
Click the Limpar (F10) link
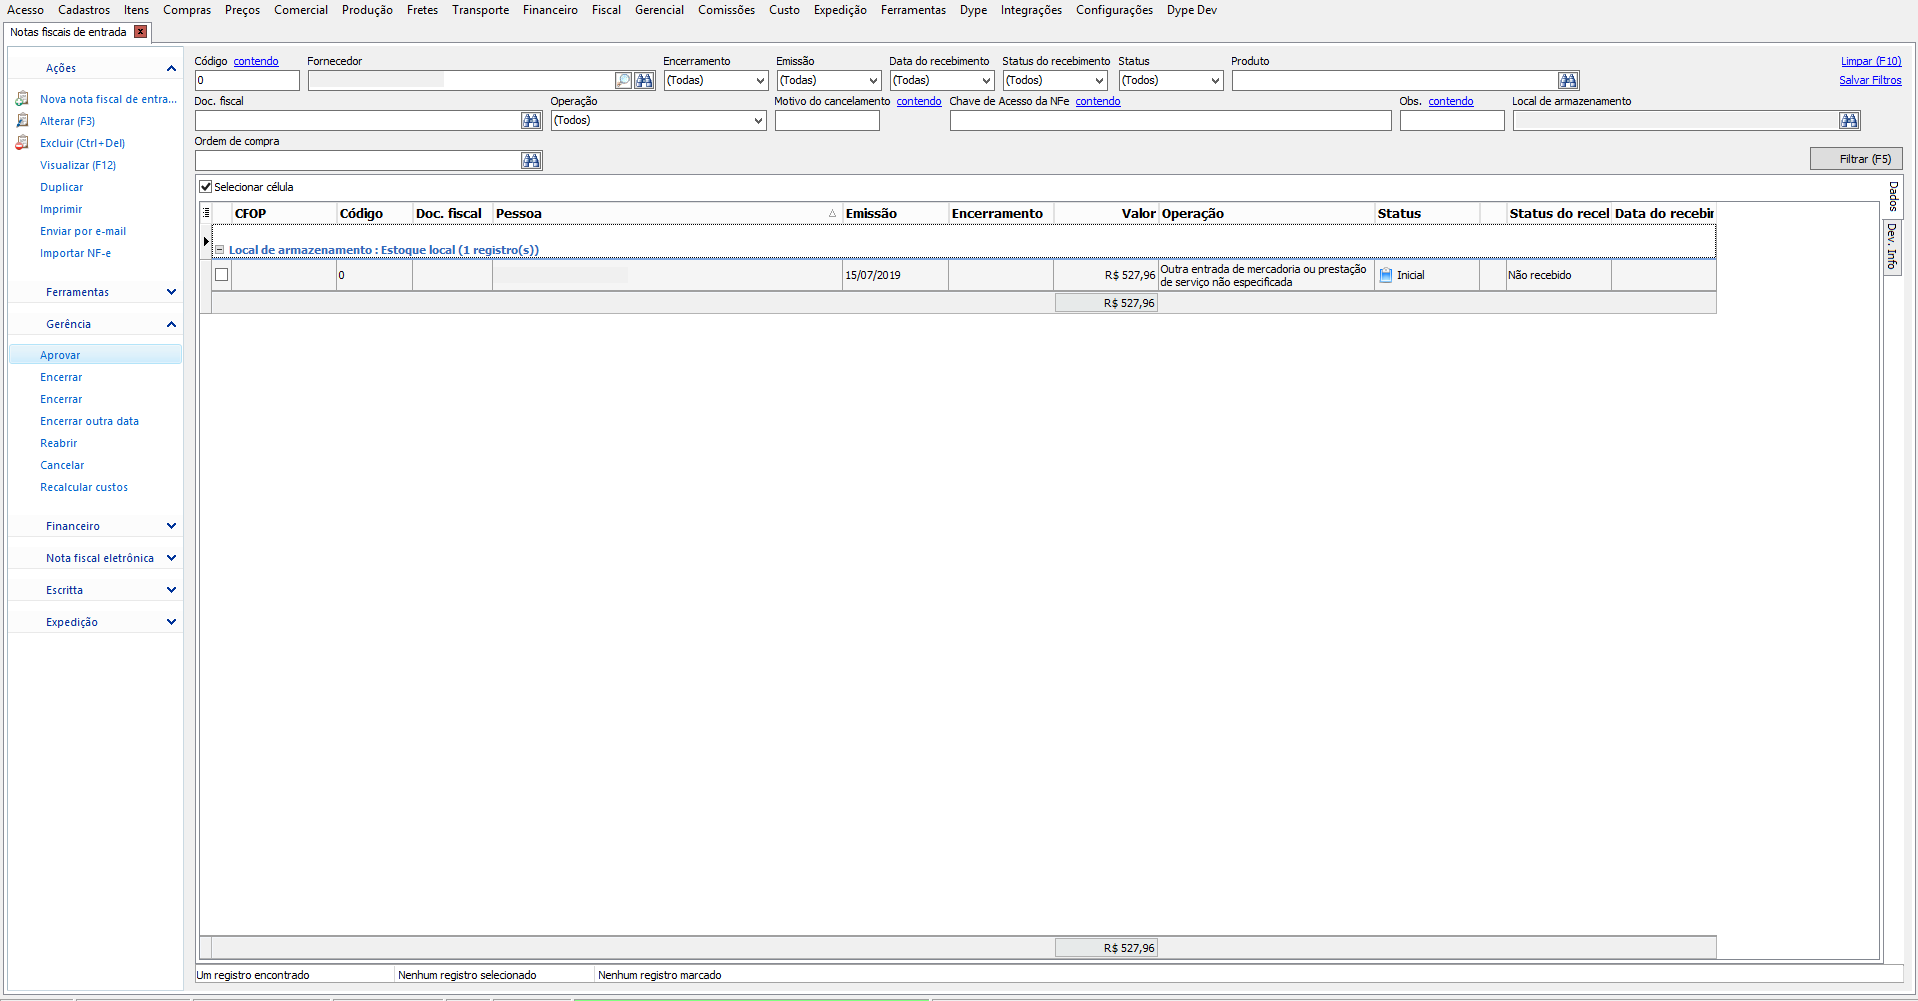[x=1871, y=61]
